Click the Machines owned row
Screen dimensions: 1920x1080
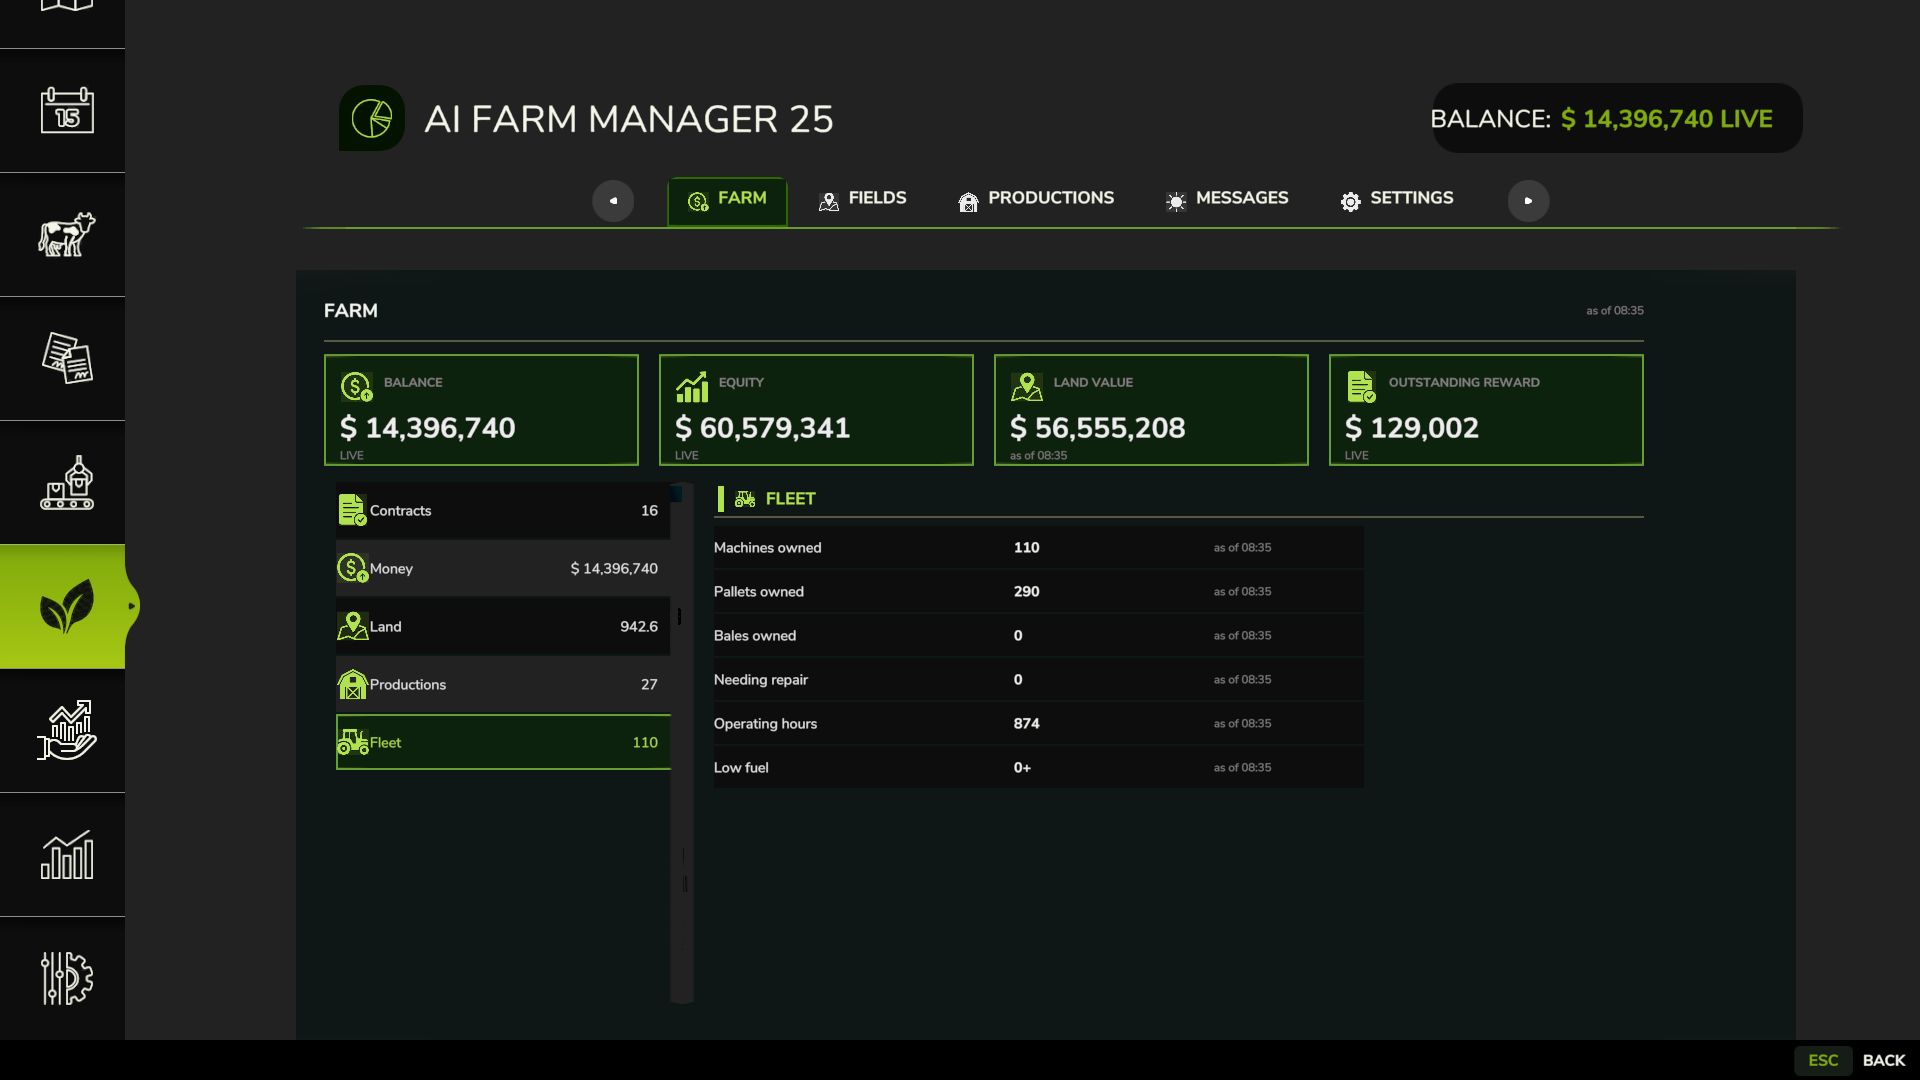(1038, 548)
